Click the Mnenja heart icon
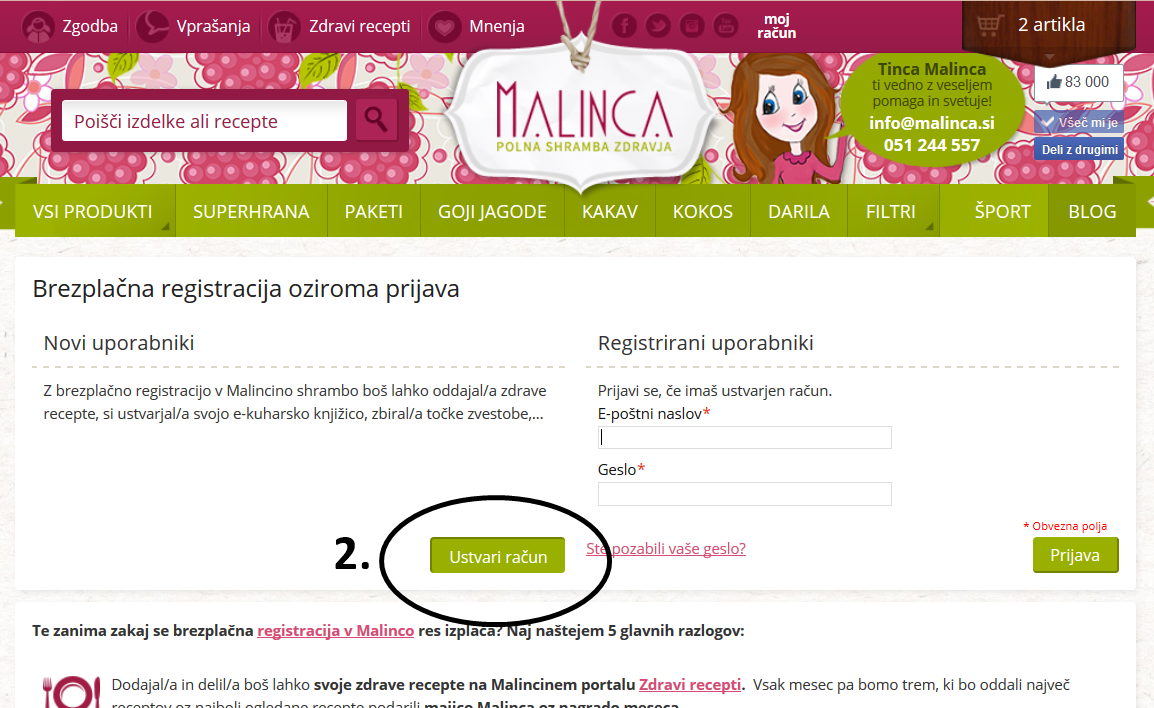 pos(444,26)
